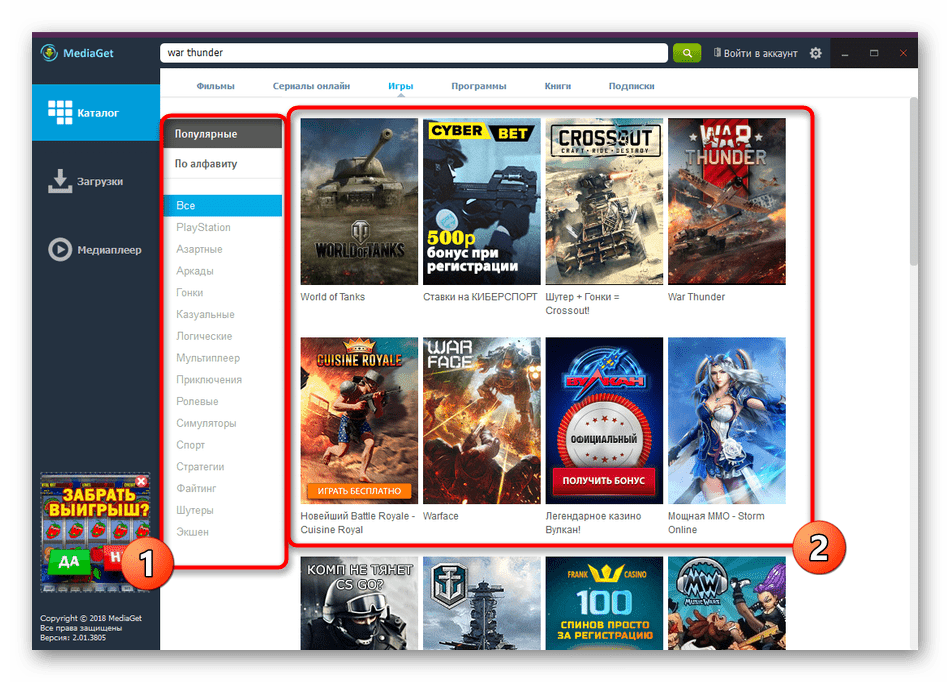This screenshot has width=950, height=682.
Task: Open the Cuisine Royale game cover
Action: (359, 420)
